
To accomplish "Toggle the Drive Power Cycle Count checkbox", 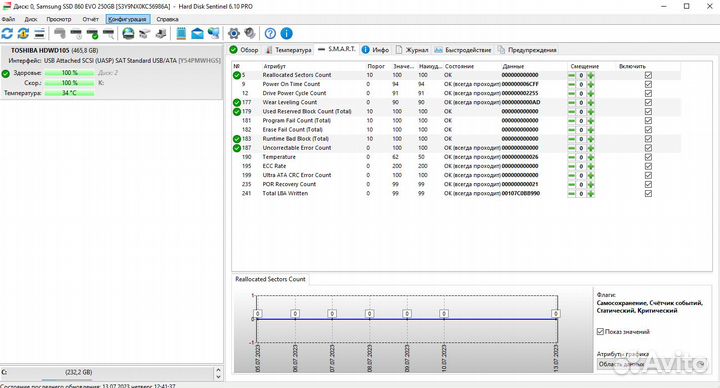I will pos(648,93).
